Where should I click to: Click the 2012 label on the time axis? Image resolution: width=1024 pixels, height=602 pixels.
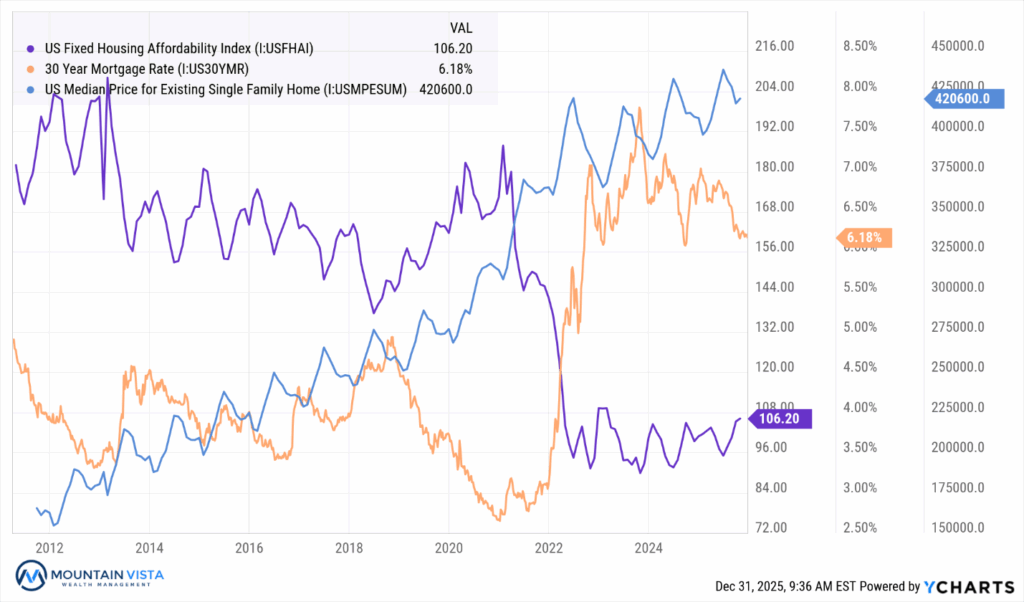[x=49, y=547]
